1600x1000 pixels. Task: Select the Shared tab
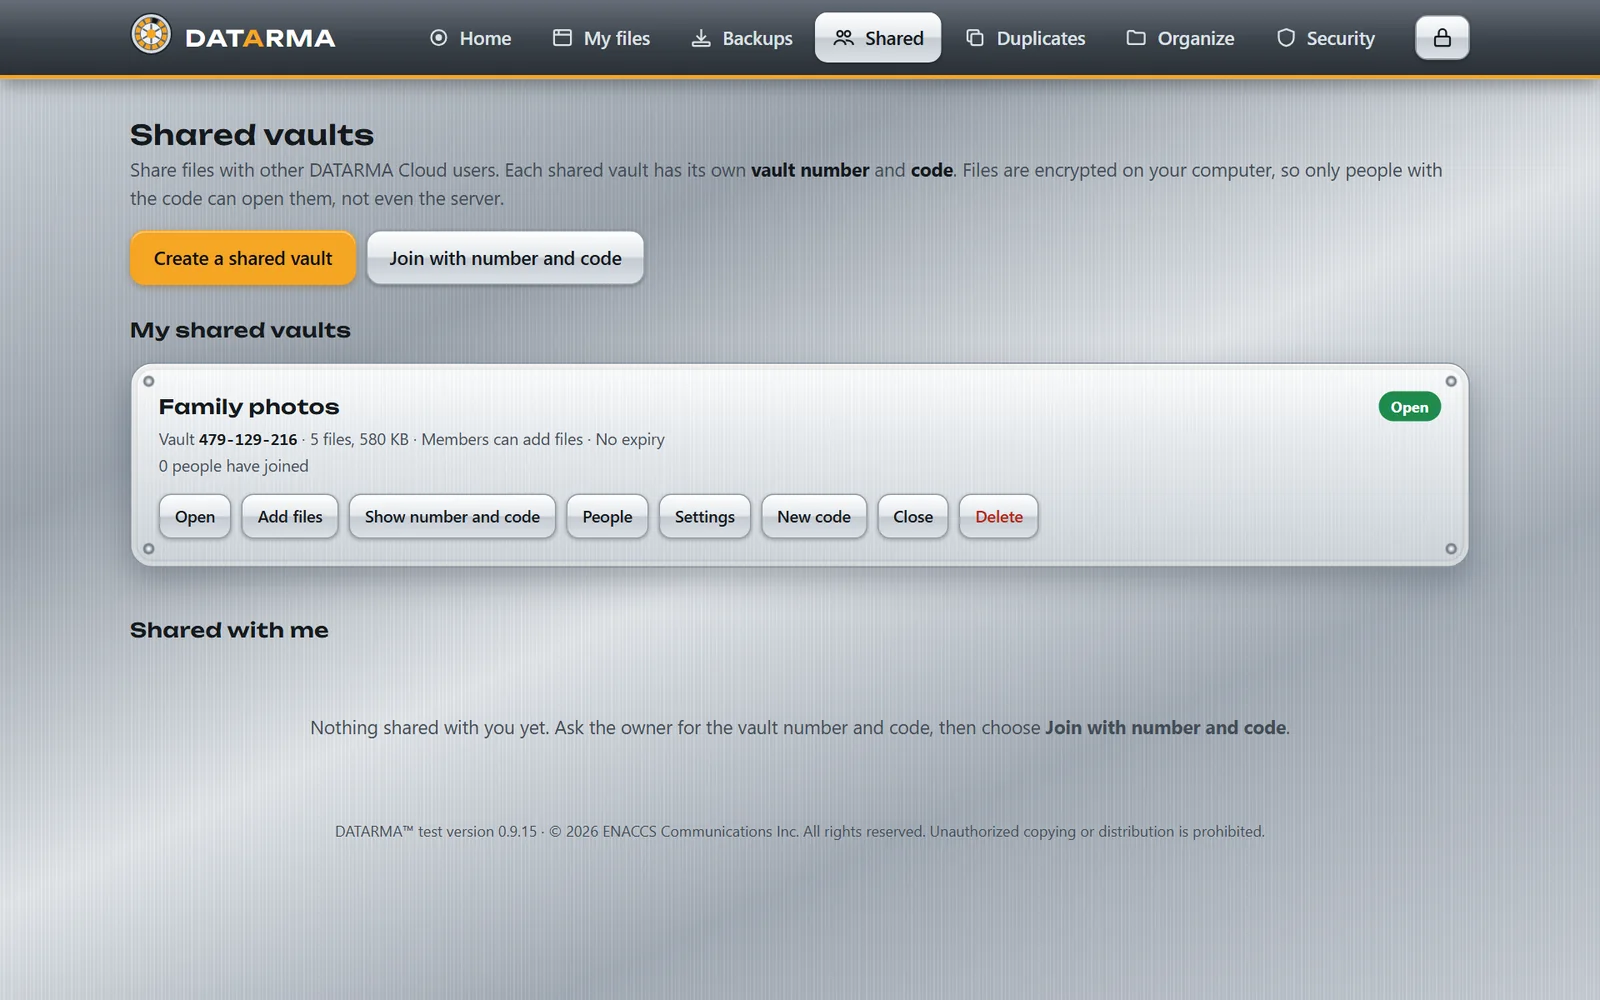click(878, 38)
